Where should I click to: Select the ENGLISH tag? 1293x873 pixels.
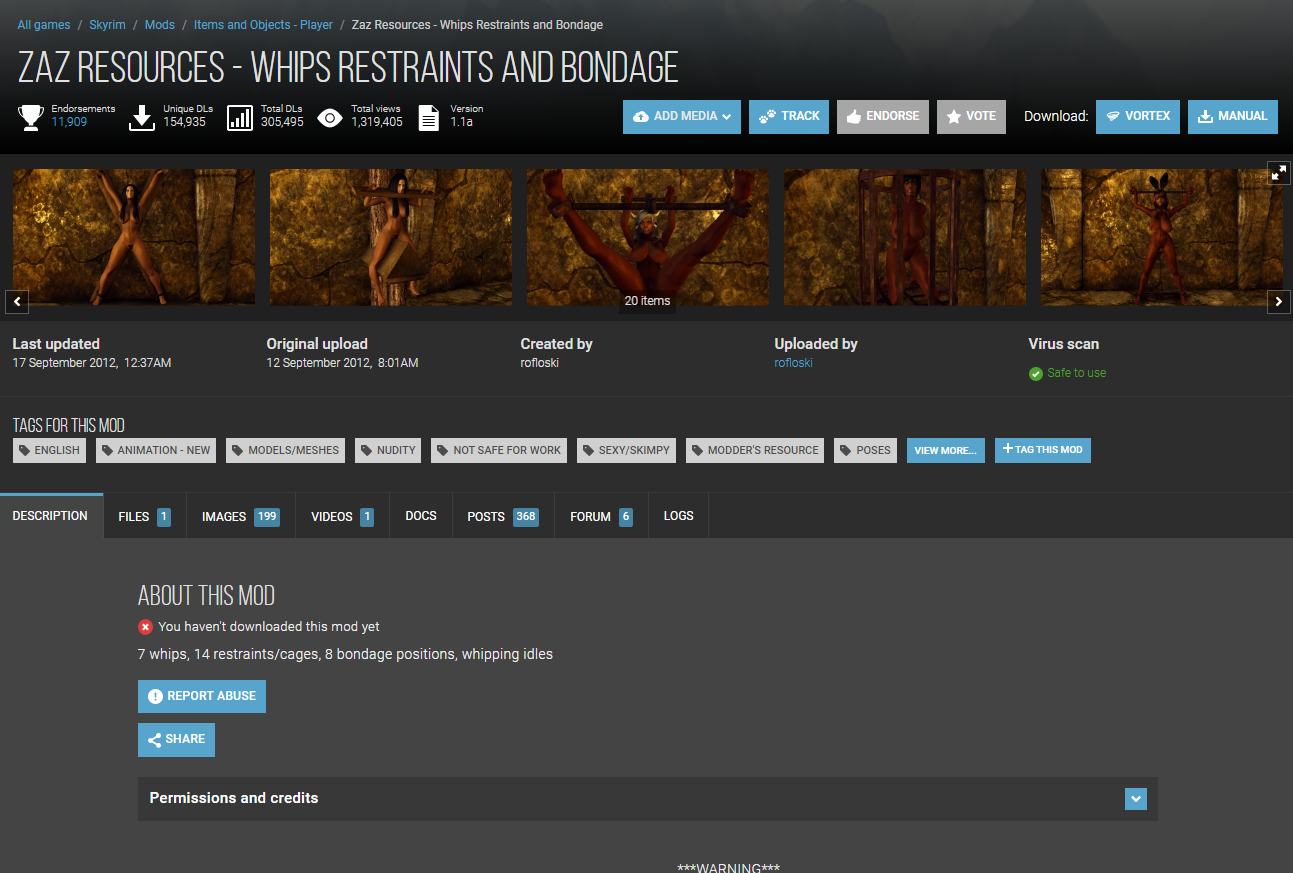(x=49, y=451)
